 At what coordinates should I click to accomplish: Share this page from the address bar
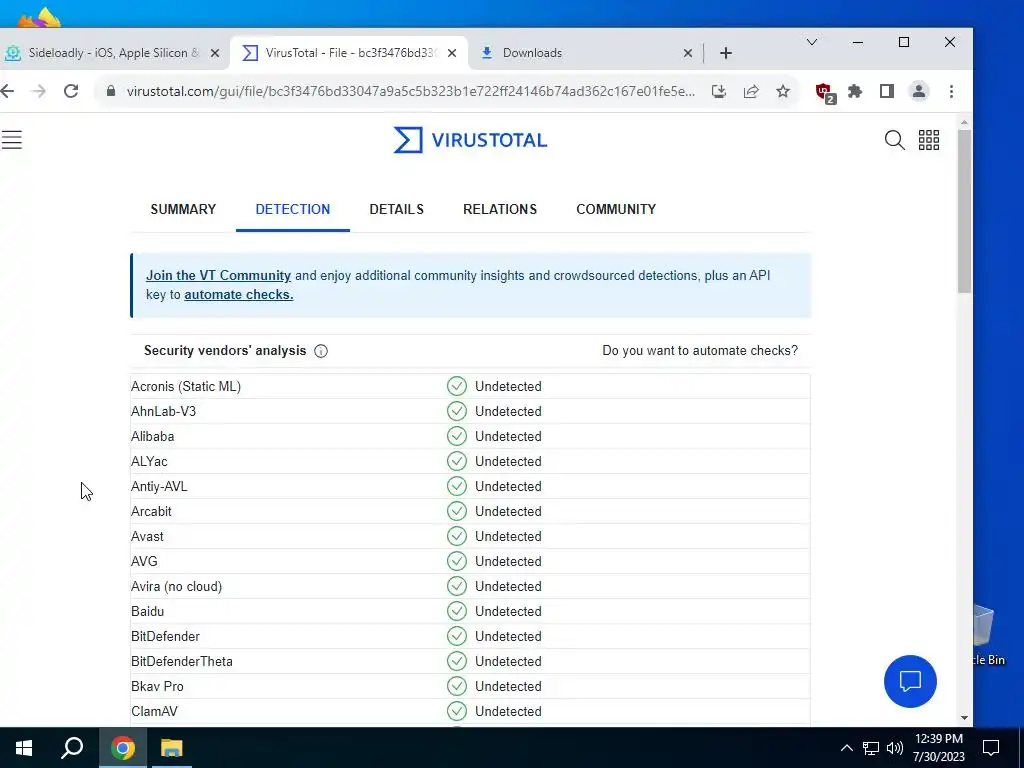pos(751,91)
